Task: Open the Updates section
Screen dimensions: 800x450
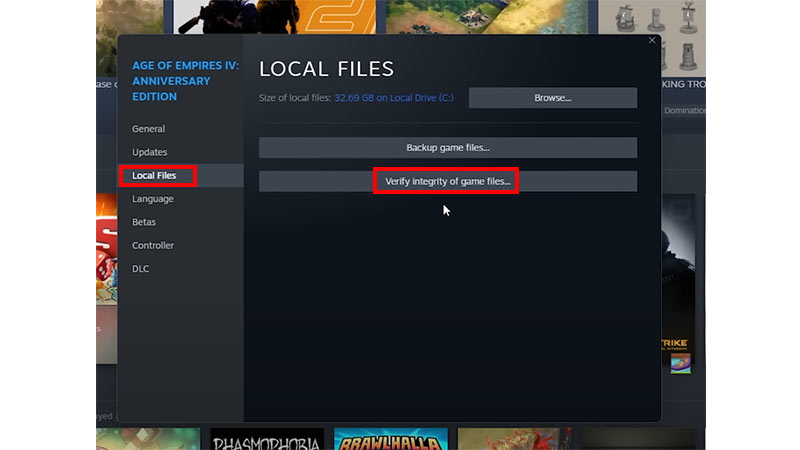Action: click(x=149, y=152)
